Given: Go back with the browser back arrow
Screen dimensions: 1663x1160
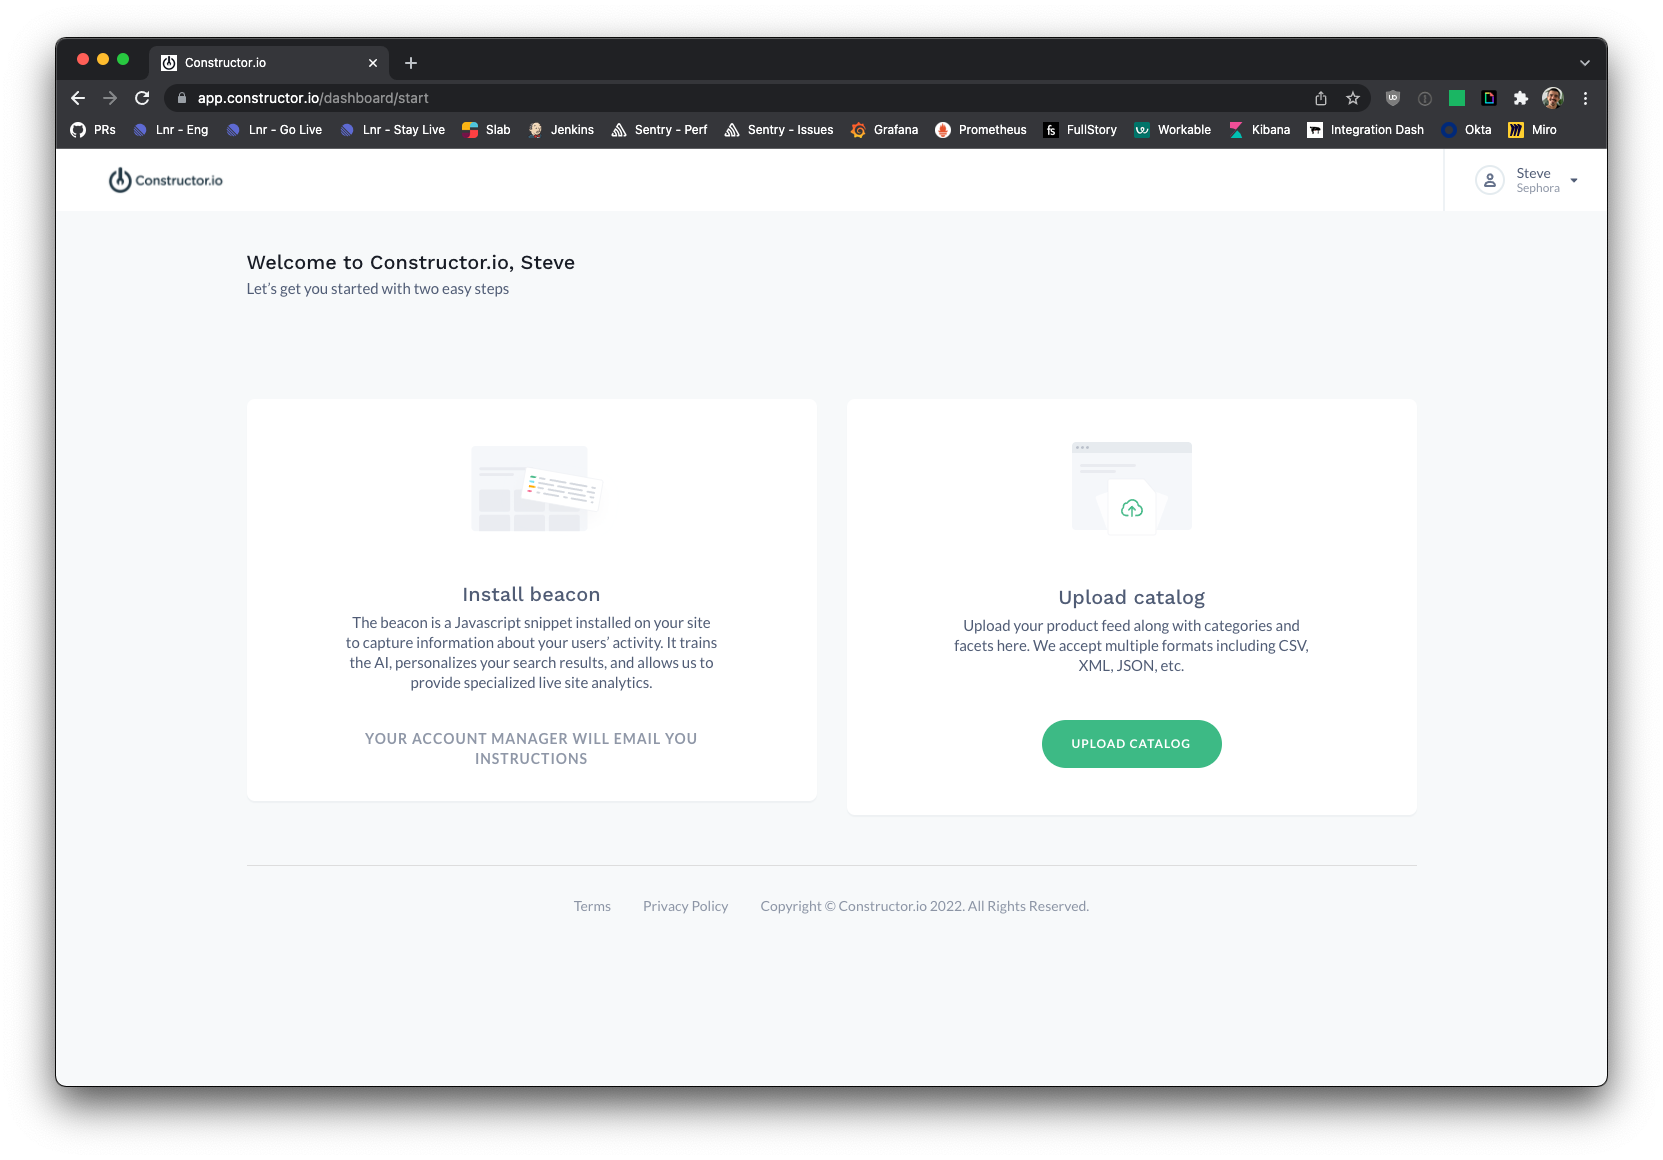Looking at the screenshot, I should (x=78, y=98).
